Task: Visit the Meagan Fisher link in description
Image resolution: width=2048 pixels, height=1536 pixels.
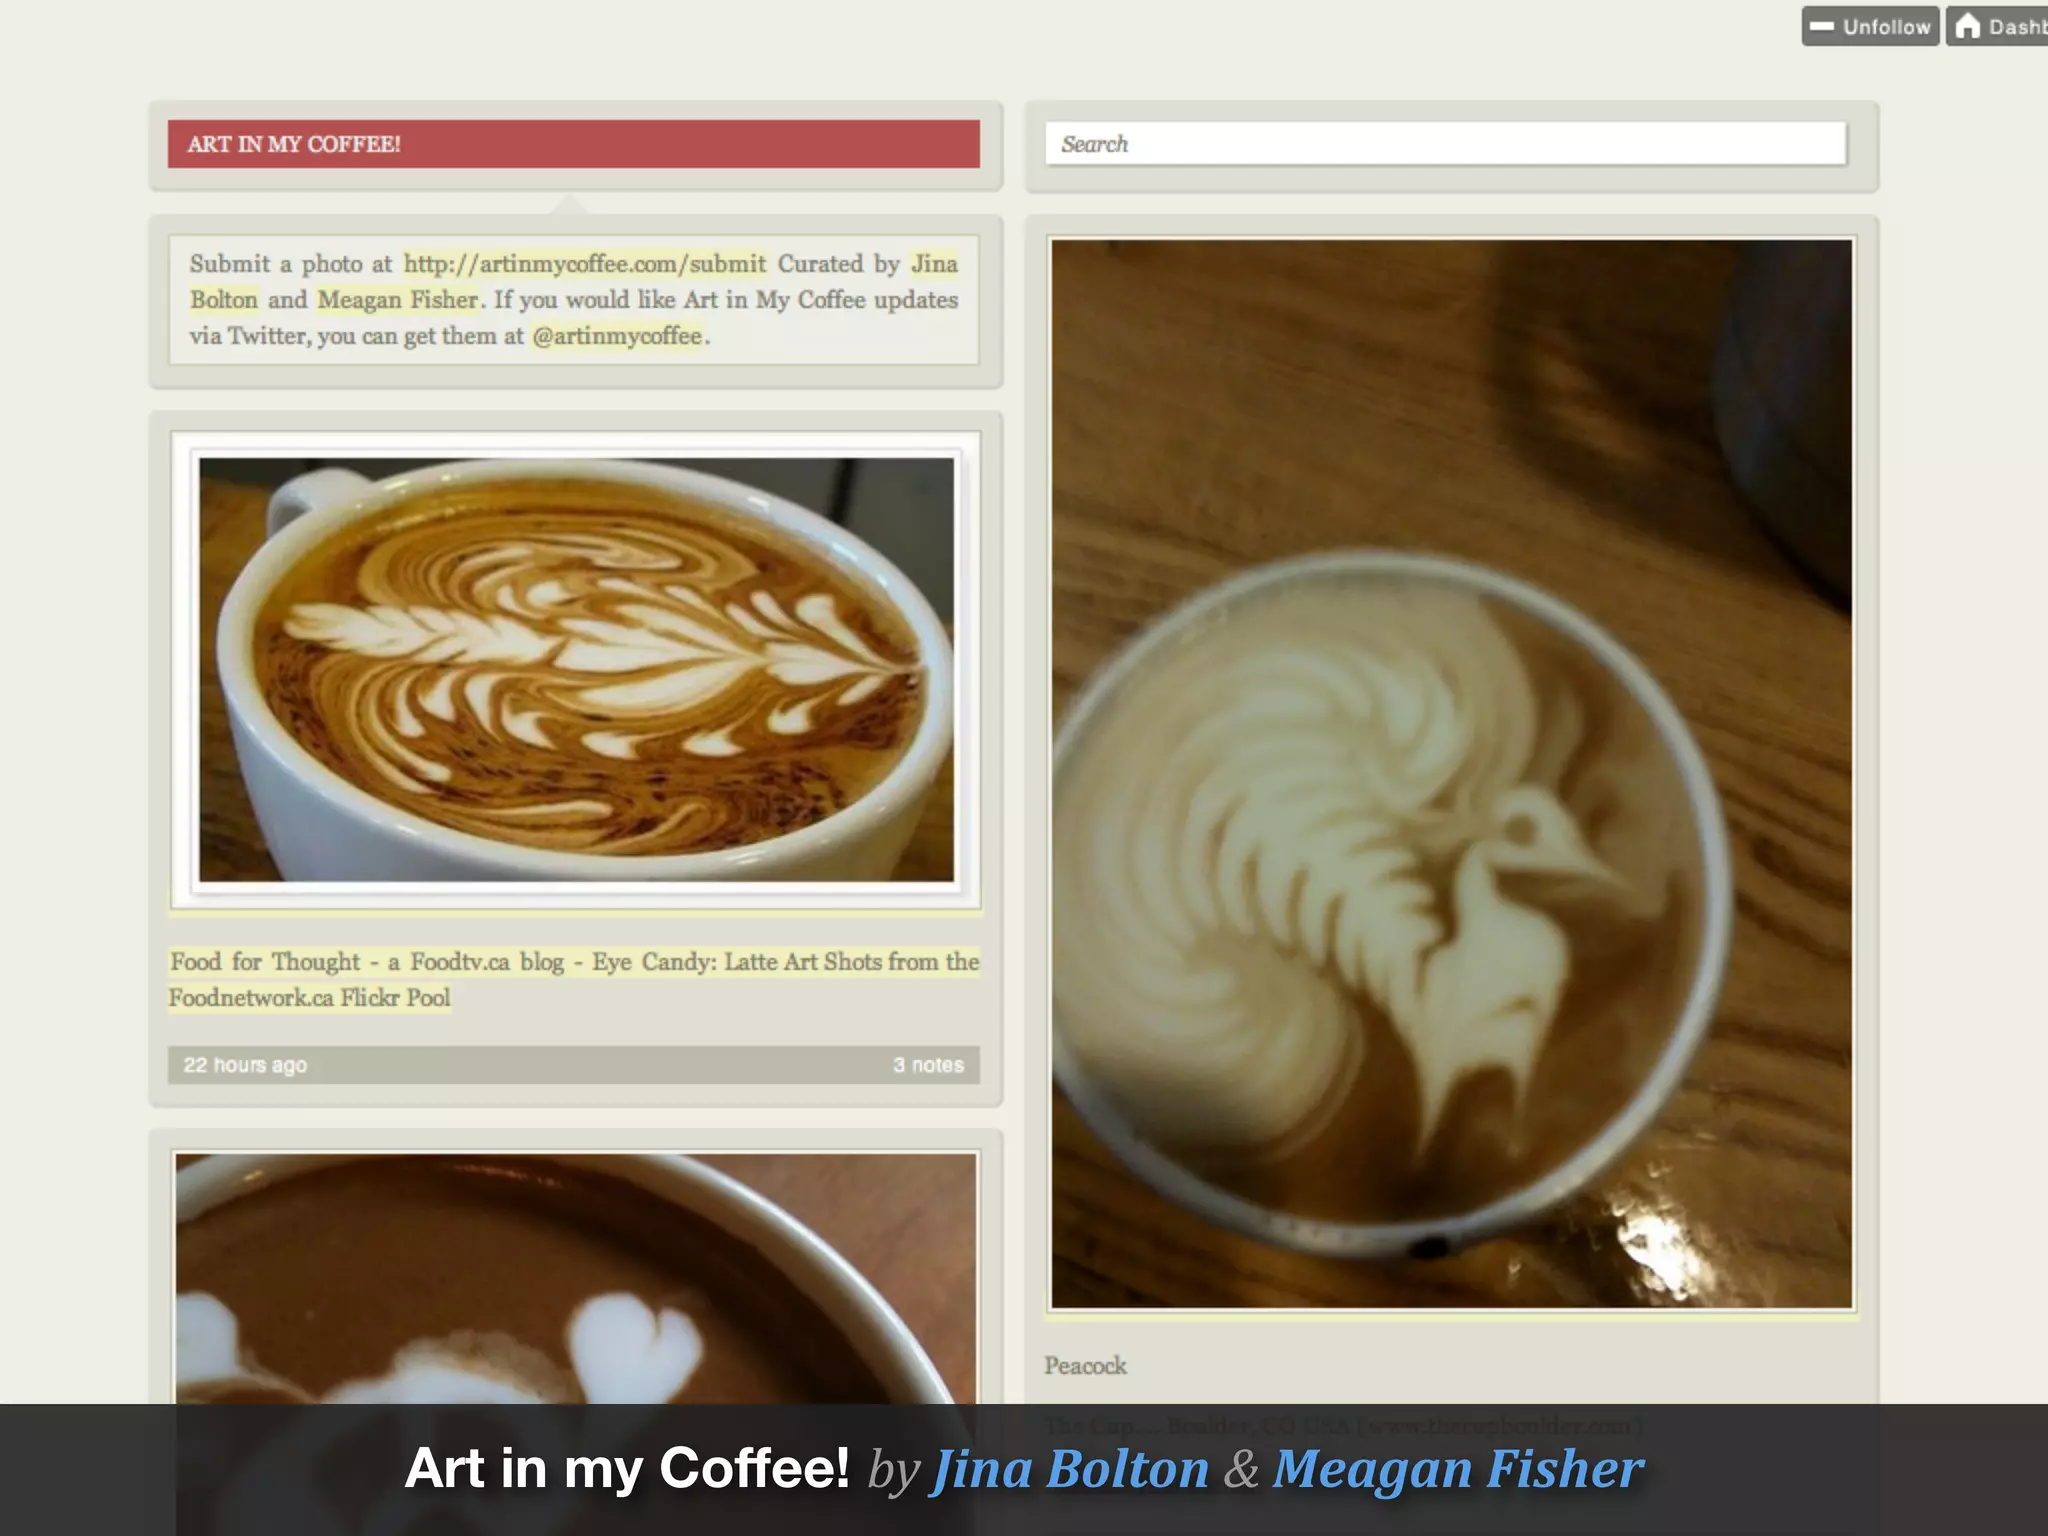Action: (398, 300)
